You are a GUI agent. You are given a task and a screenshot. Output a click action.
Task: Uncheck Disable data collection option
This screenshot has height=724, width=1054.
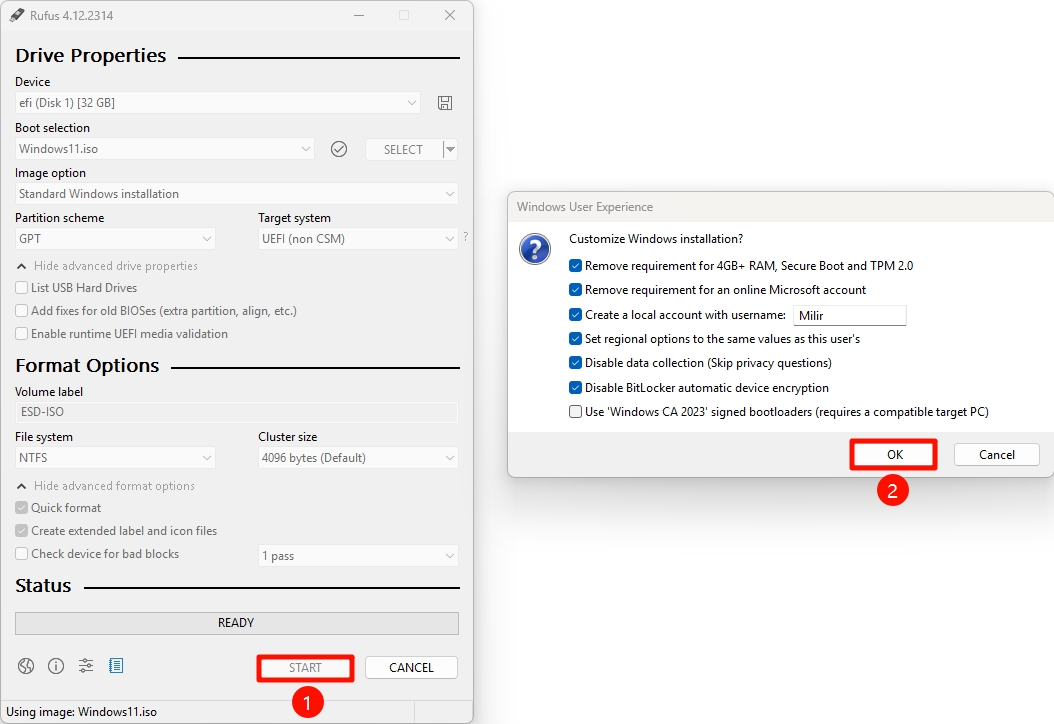pos(575,363)
